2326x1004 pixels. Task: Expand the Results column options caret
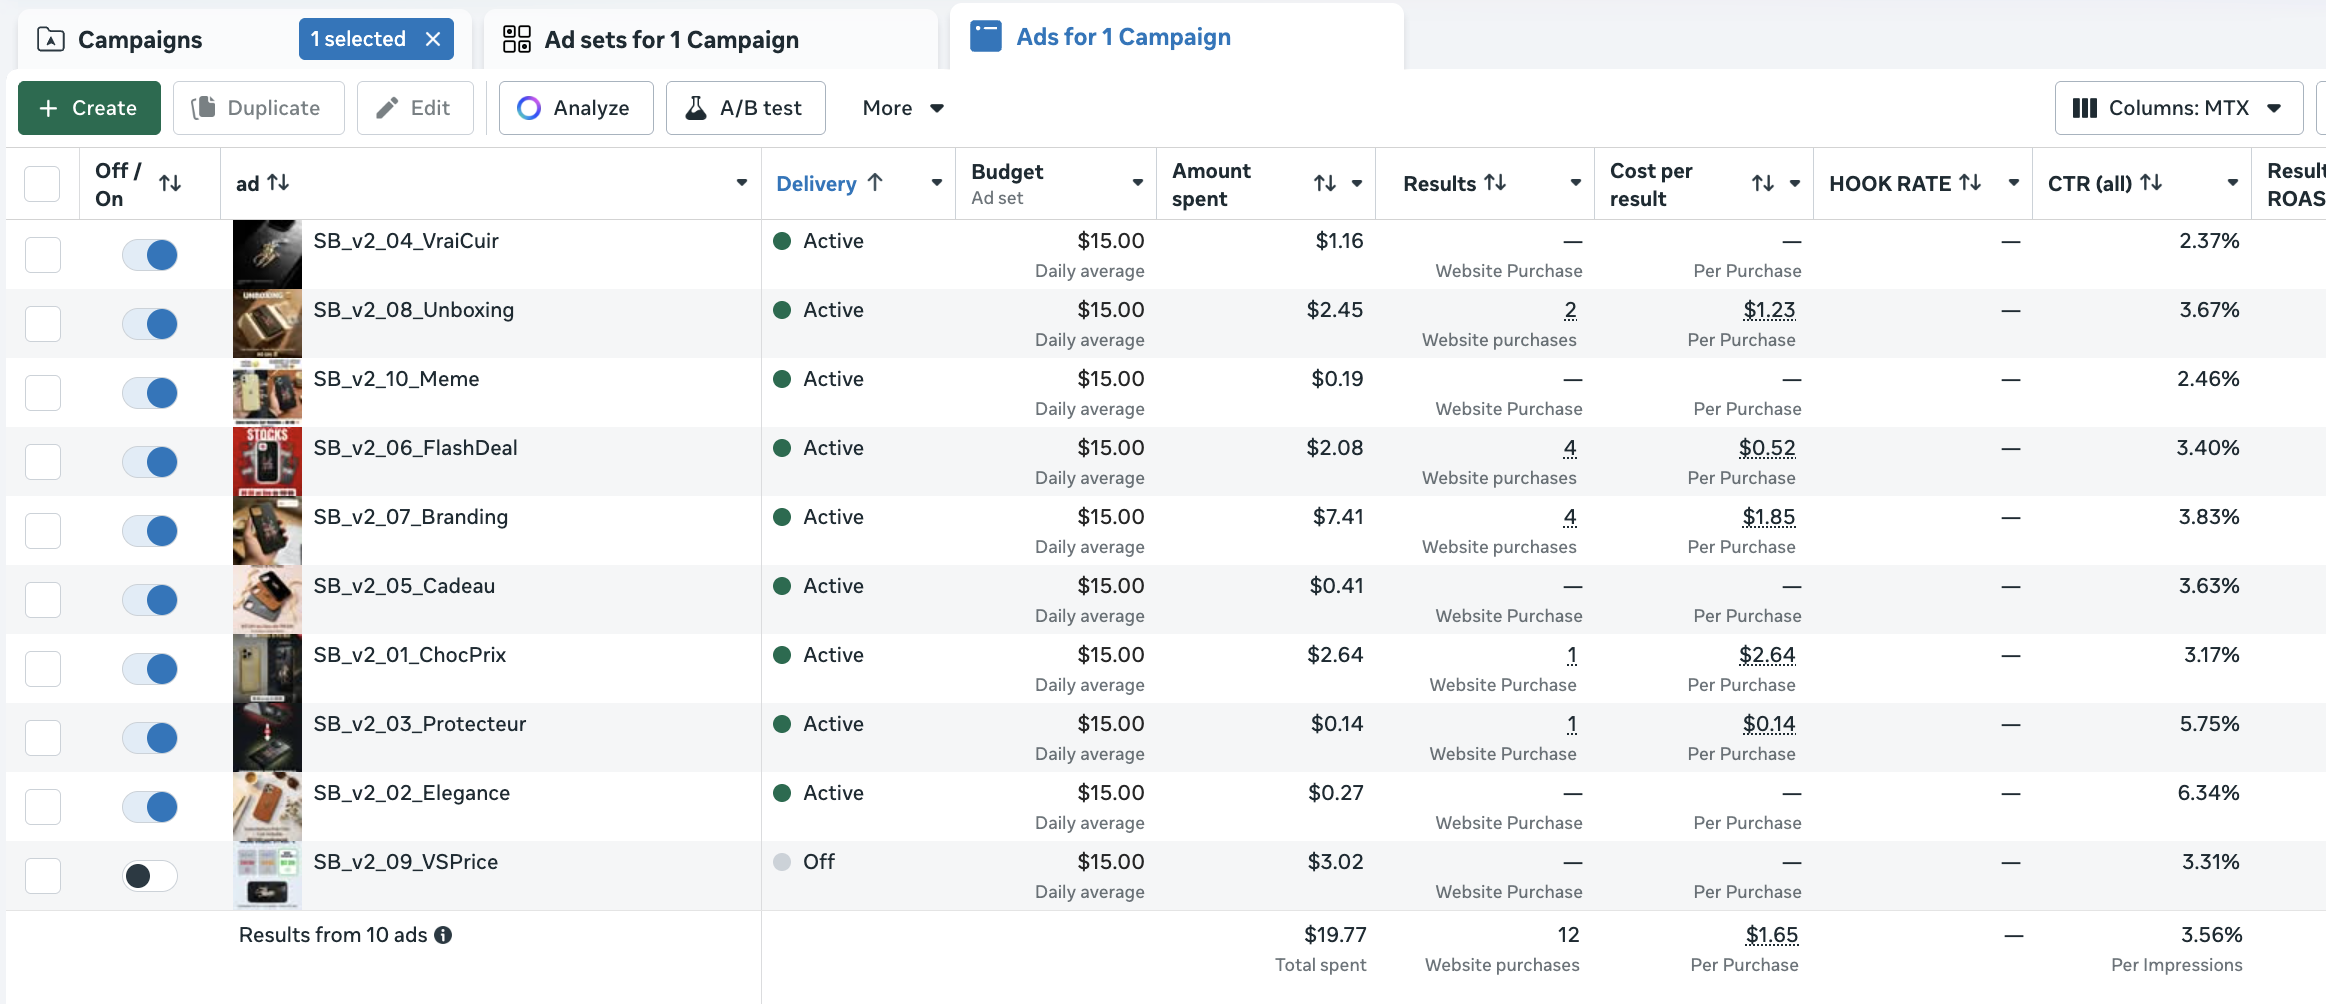click(1576, 183)
